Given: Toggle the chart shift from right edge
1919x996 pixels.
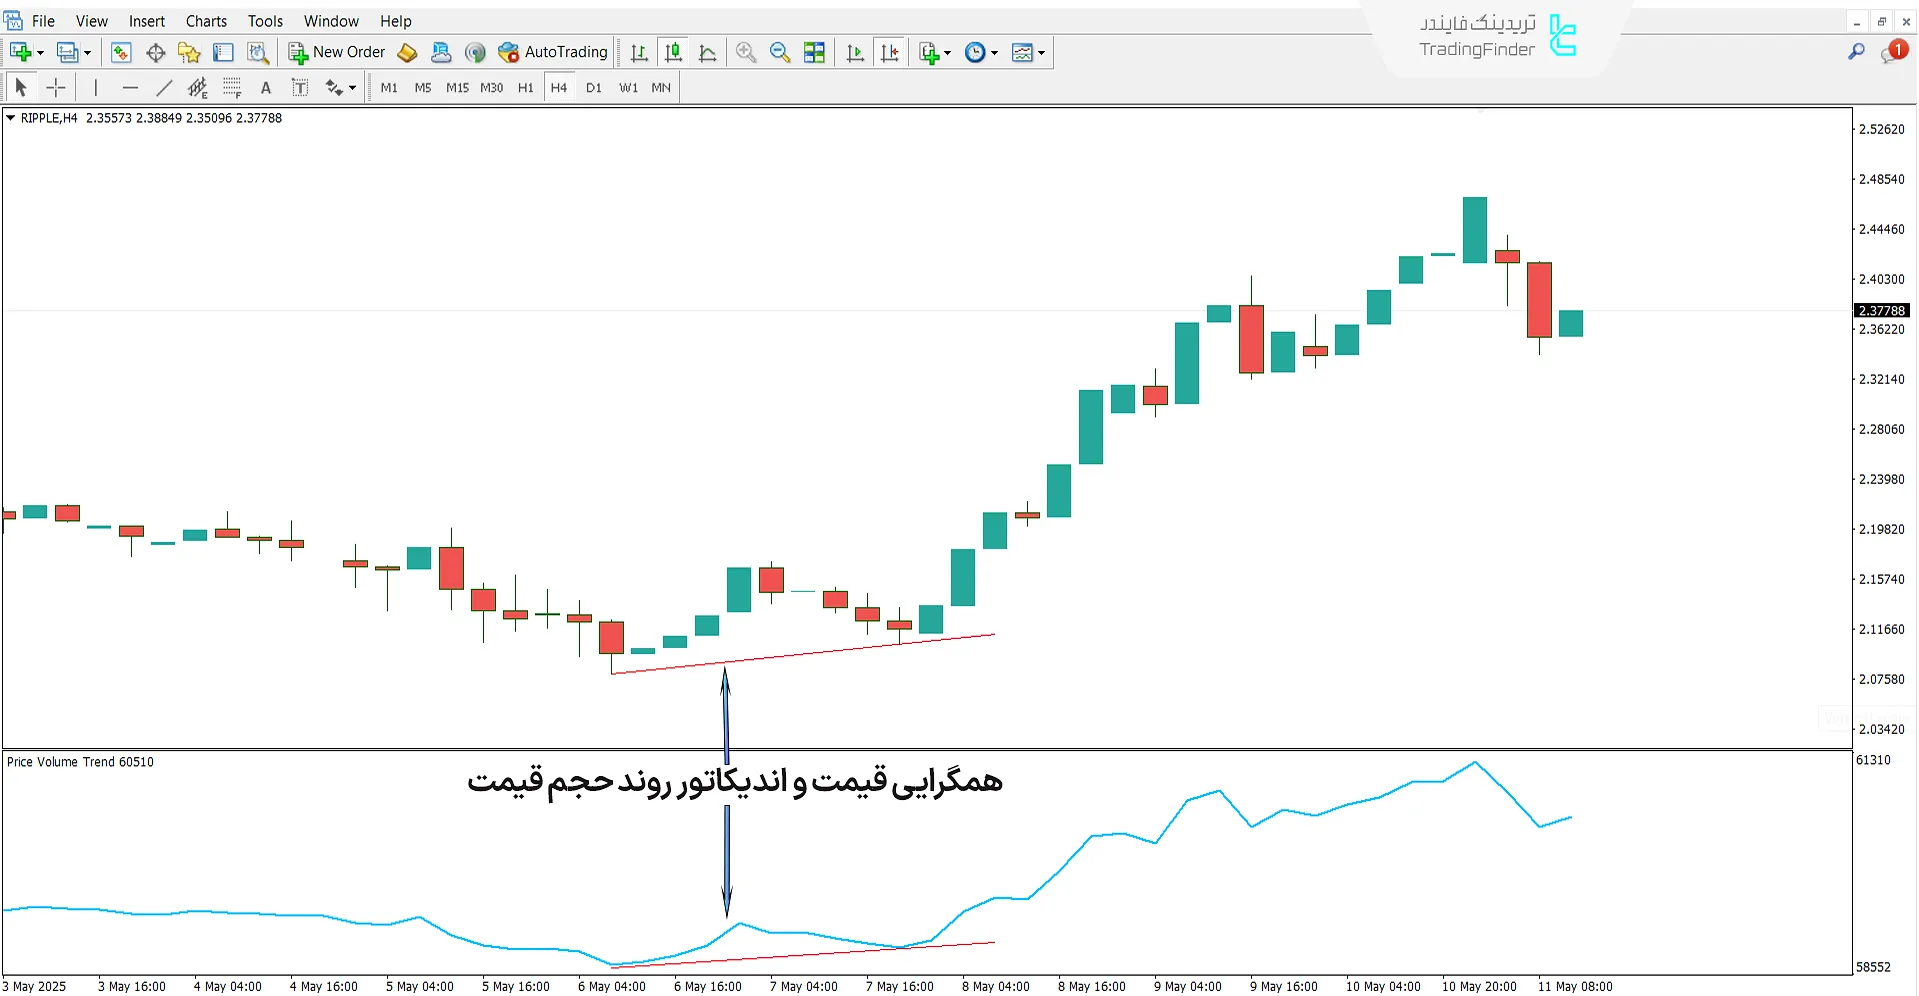Looking at the screenshot, I should (890, 52).
